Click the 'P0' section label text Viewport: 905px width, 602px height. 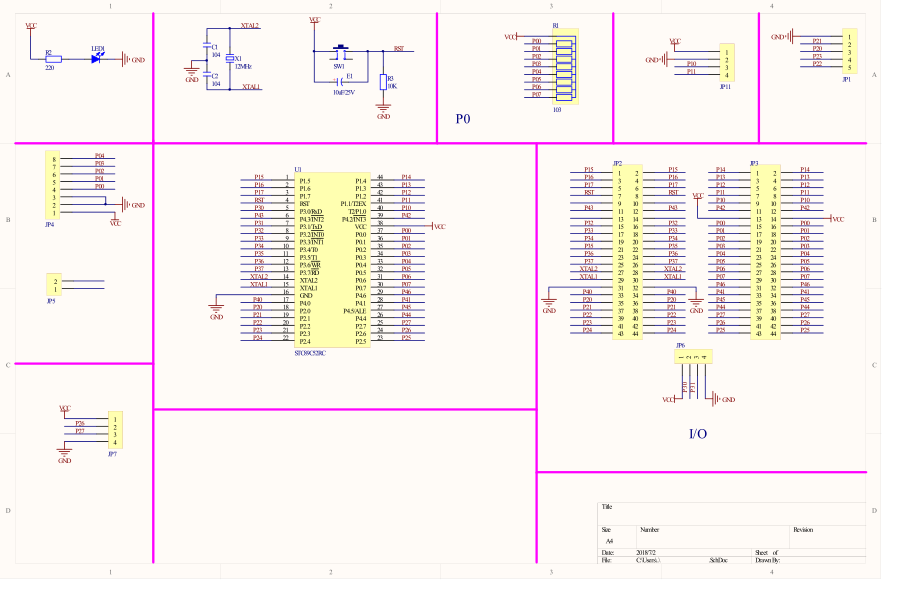point(463,119)
